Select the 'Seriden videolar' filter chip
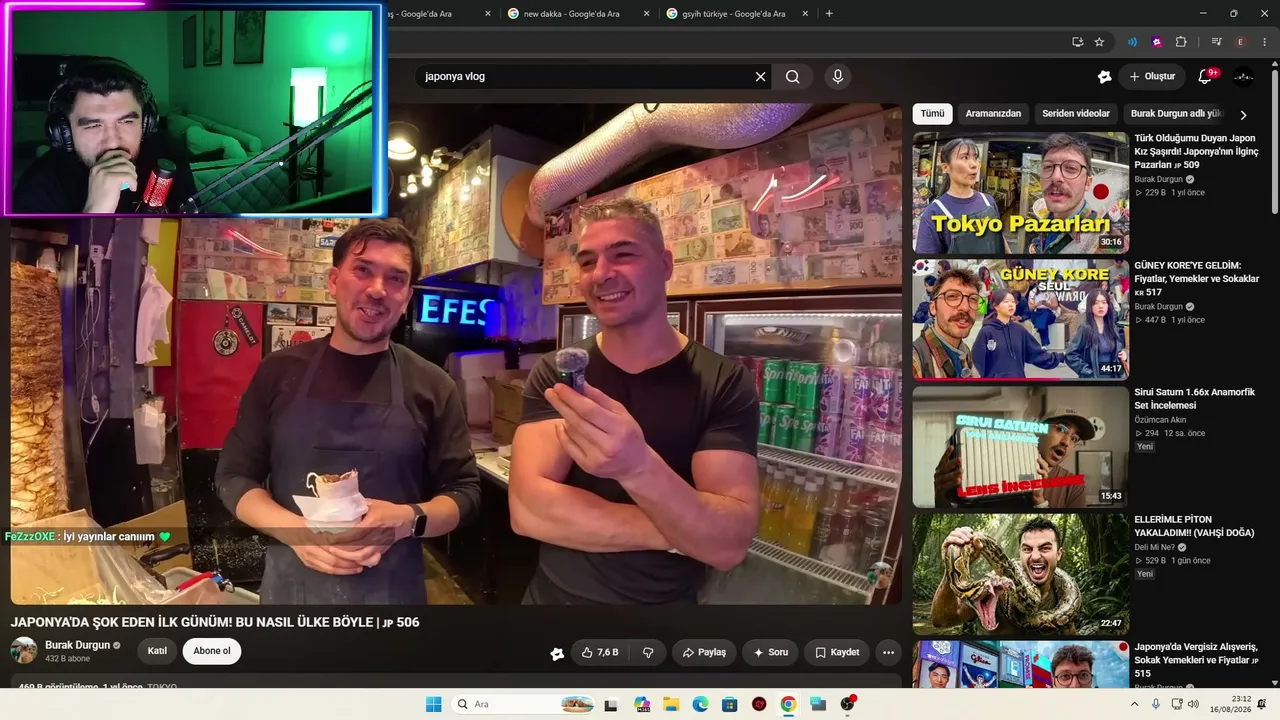Screen dimensions: 1280x720 tap(1076, 114)
